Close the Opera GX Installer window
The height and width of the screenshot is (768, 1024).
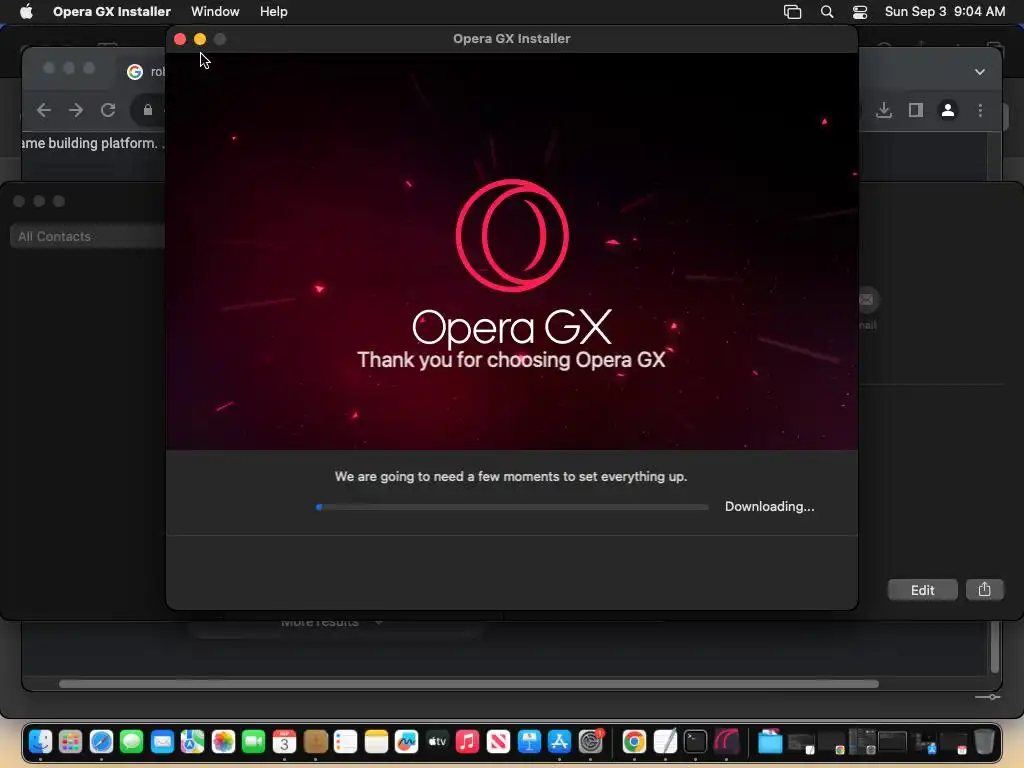pyautogui.click(x=180, y=39)
